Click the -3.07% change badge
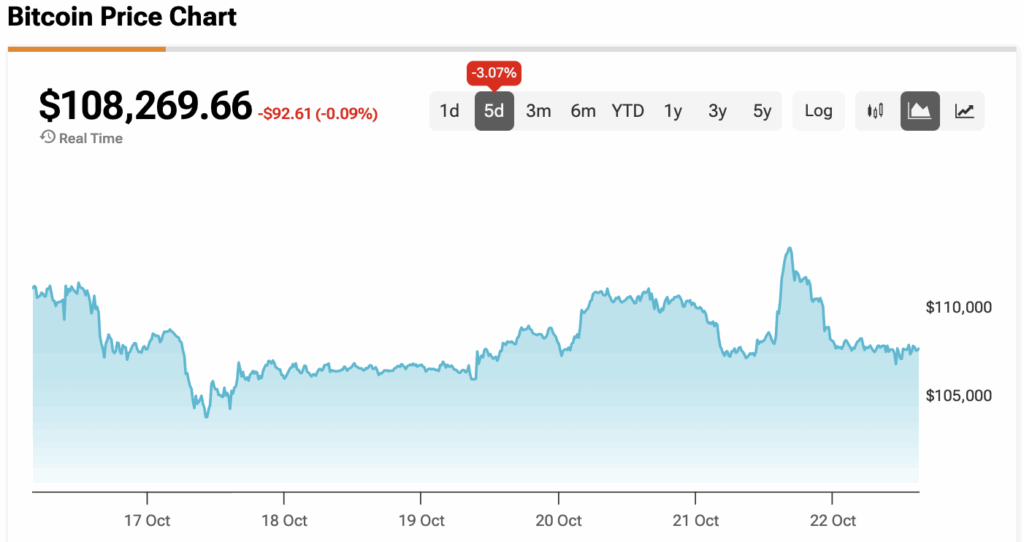Screen dimensions: 1024x542 494,73
